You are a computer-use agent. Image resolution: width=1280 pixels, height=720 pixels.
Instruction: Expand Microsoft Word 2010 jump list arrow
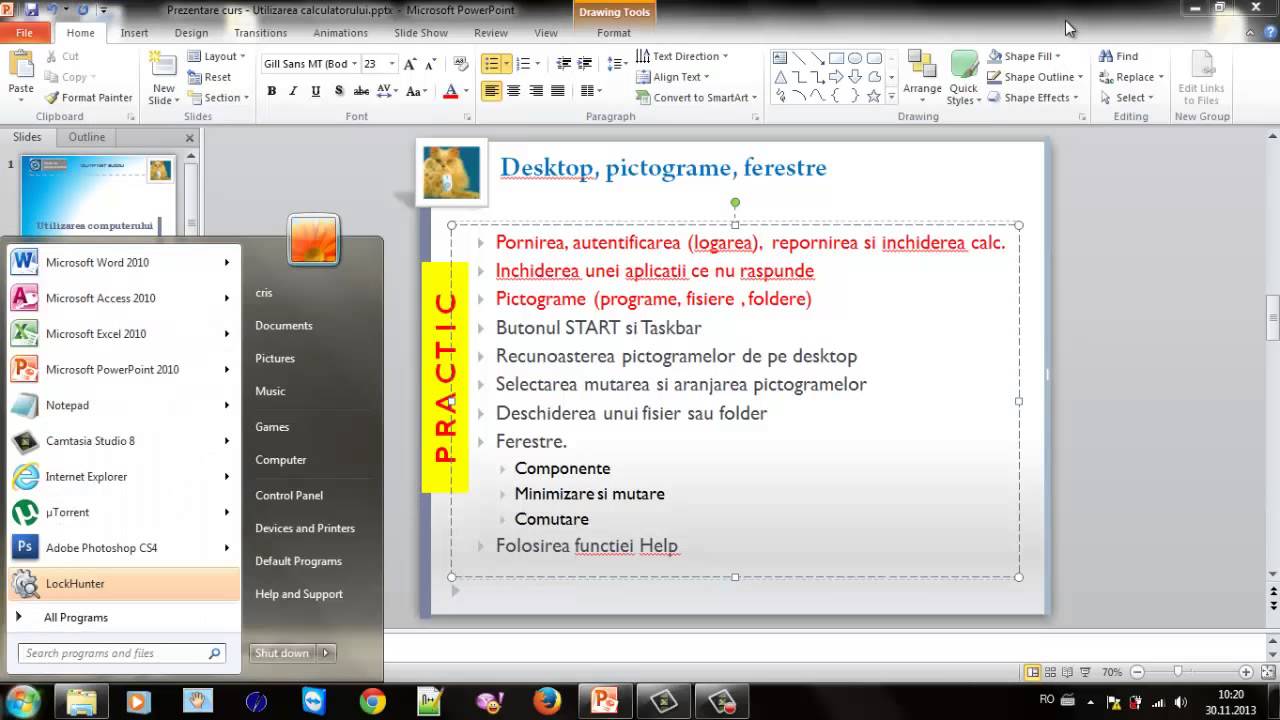(x=227, y=263)
